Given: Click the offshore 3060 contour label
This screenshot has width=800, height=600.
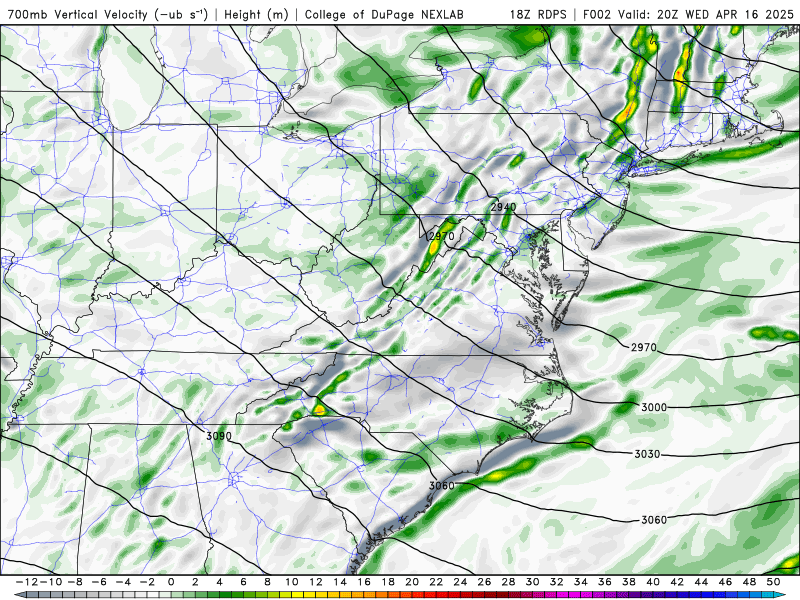Looking at the screenshot, I should click(x=654, y=520).
